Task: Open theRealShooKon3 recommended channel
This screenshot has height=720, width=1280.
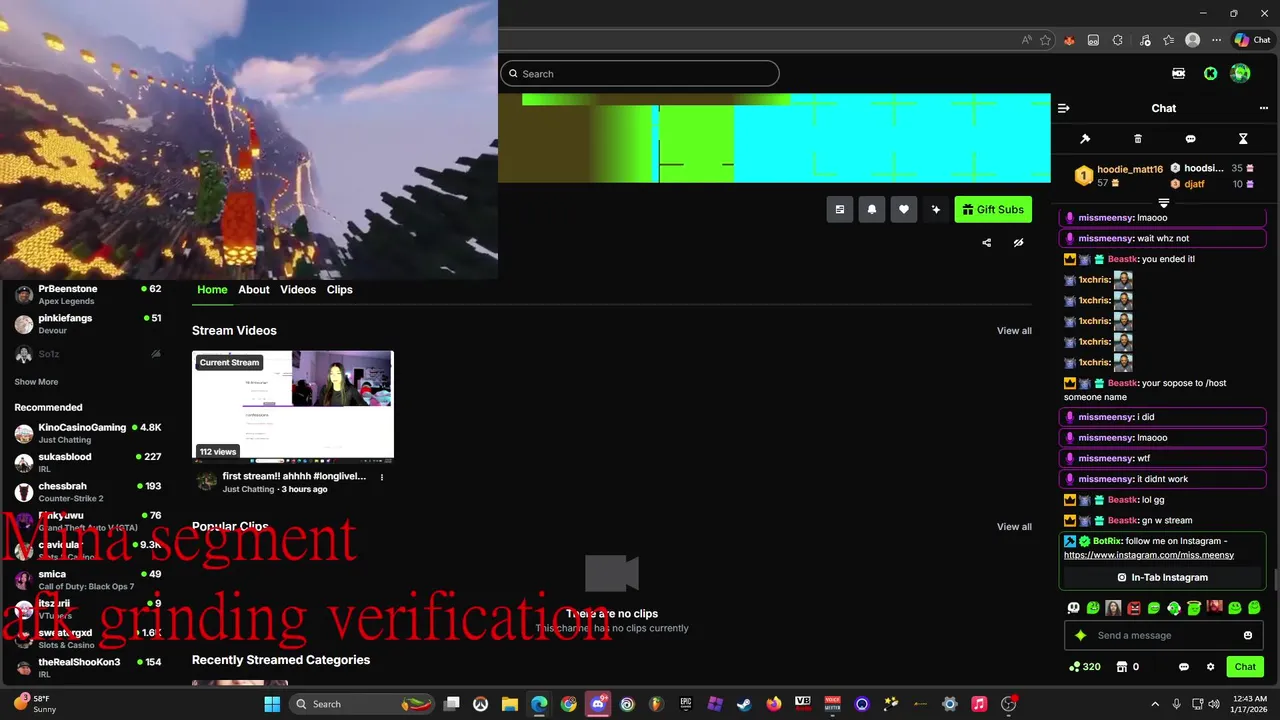Action: coord(88,667)
